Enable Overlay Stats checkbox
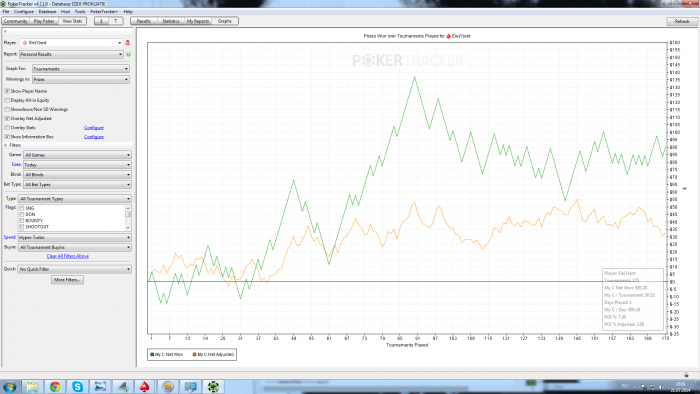700x394 pixels. (x=7, y=128)
